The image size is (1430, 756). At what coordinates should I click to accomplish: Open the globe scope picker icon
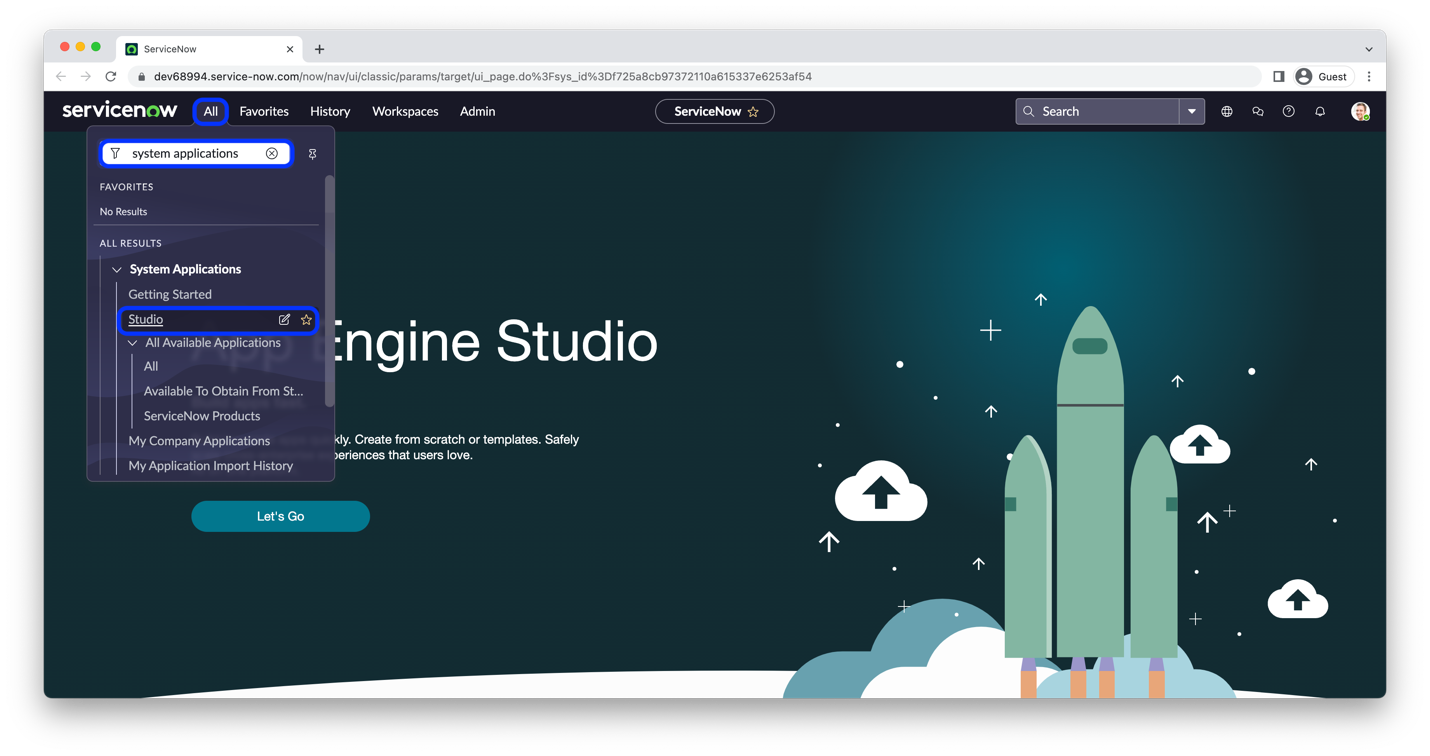click(1227, 112)
